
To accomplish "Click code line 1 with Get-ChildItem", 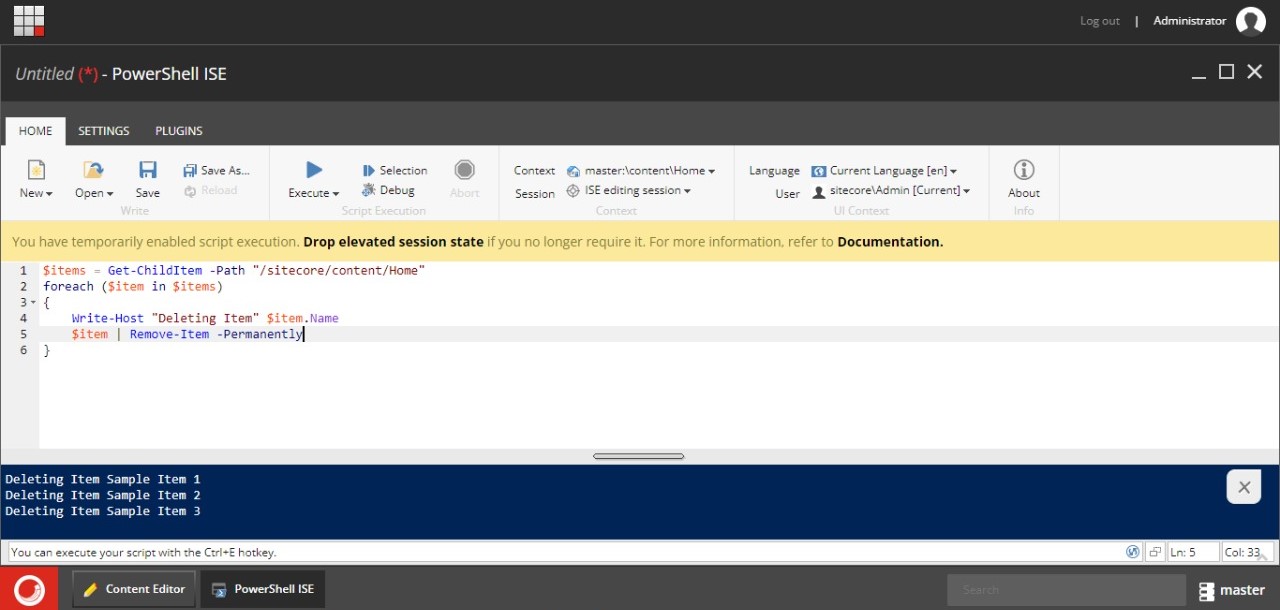I will coord(234,270).
